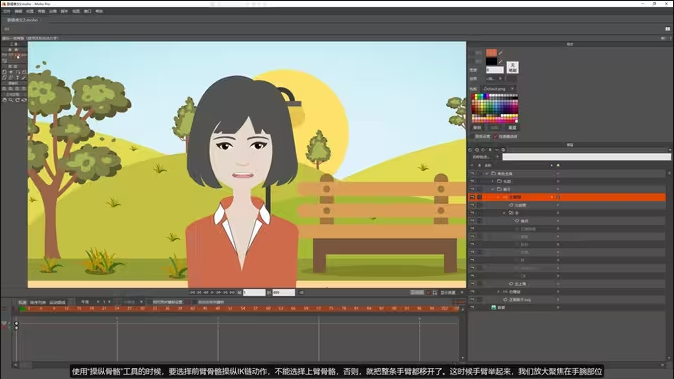Open the Bone menu (骨骼)
Viewport: 674px width, 379px height.
click(x=41, y=11)
